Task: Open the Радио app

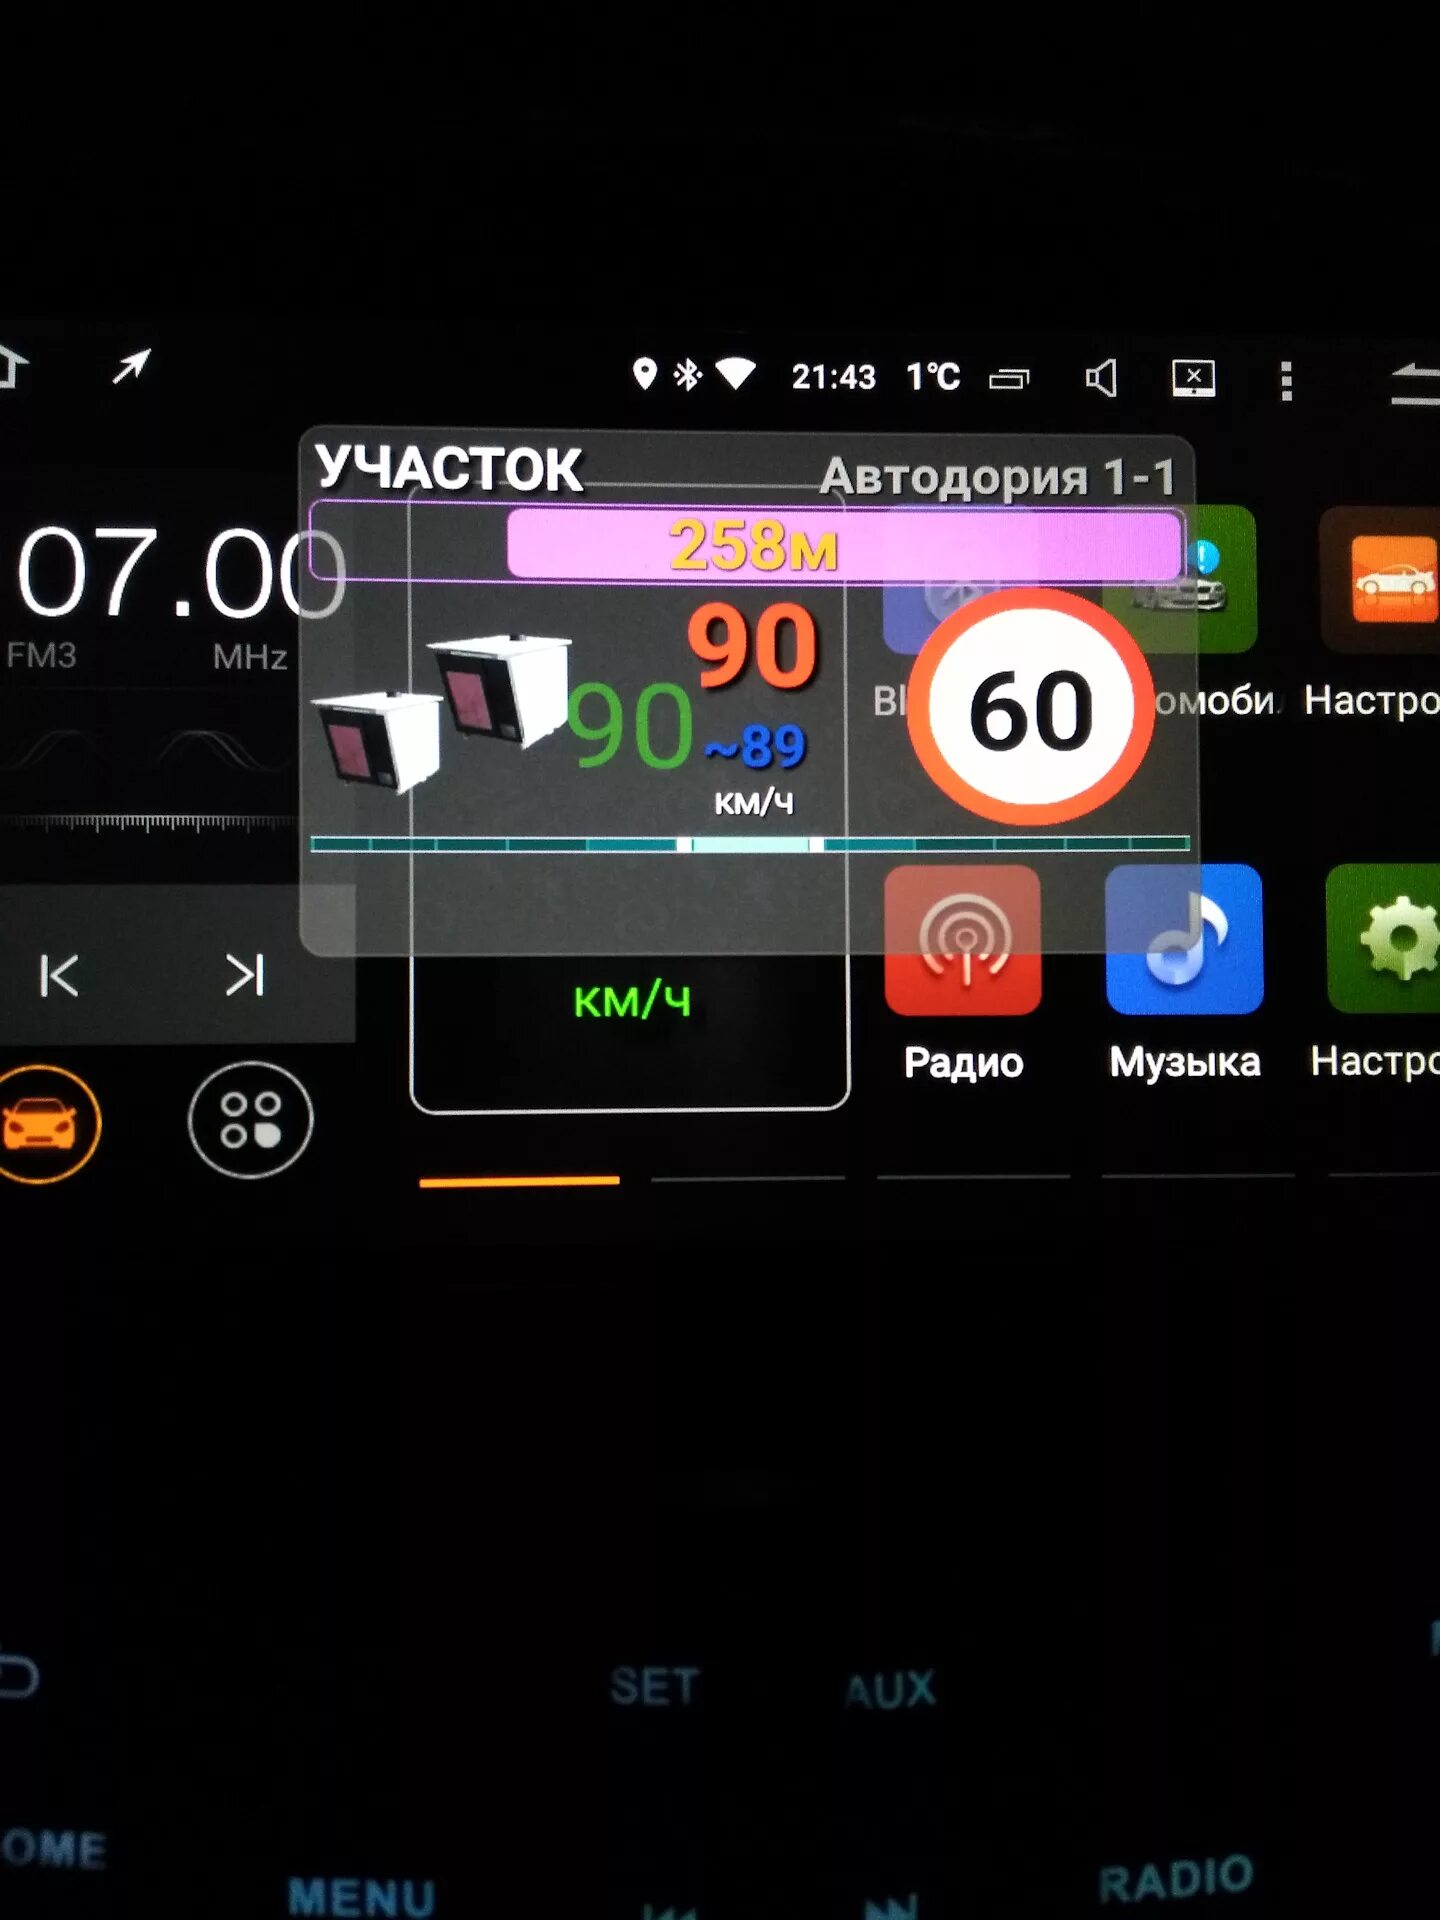Action: tap(963, 940)
